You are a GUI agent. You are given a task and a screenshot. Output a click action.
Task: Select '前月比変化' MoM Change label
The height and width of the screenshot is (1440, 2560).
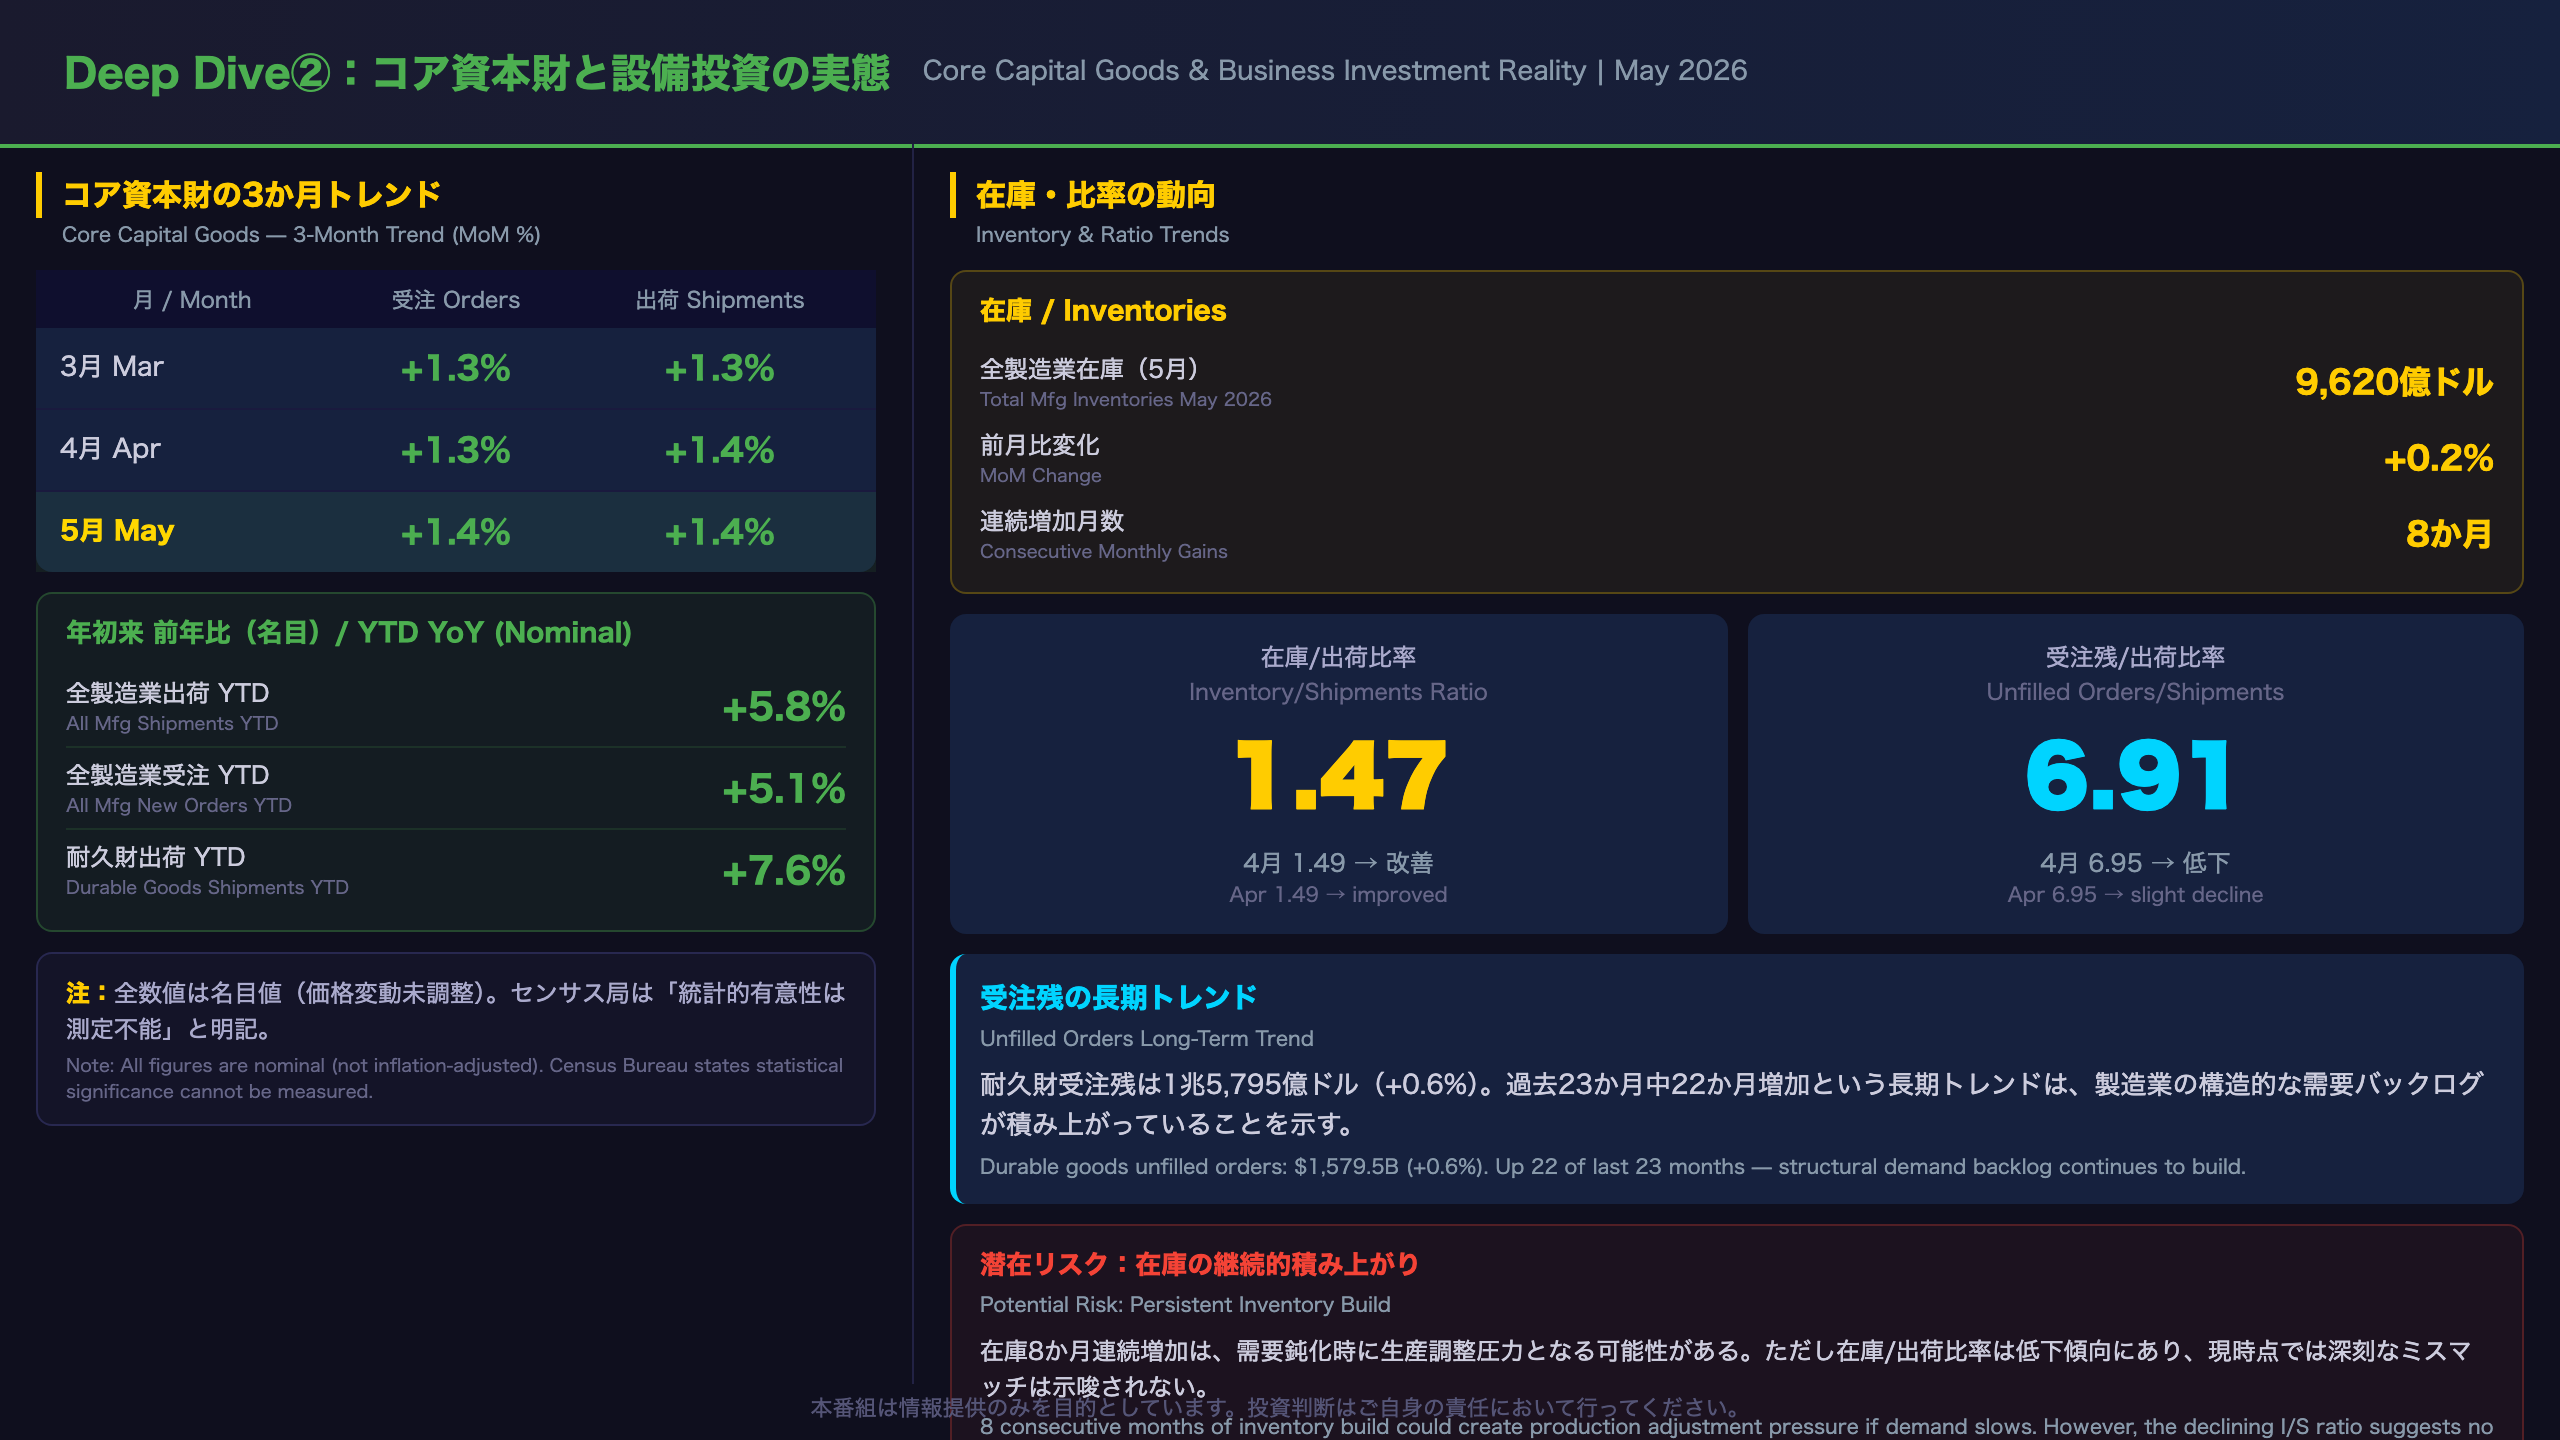click(x=1040, y=444)
